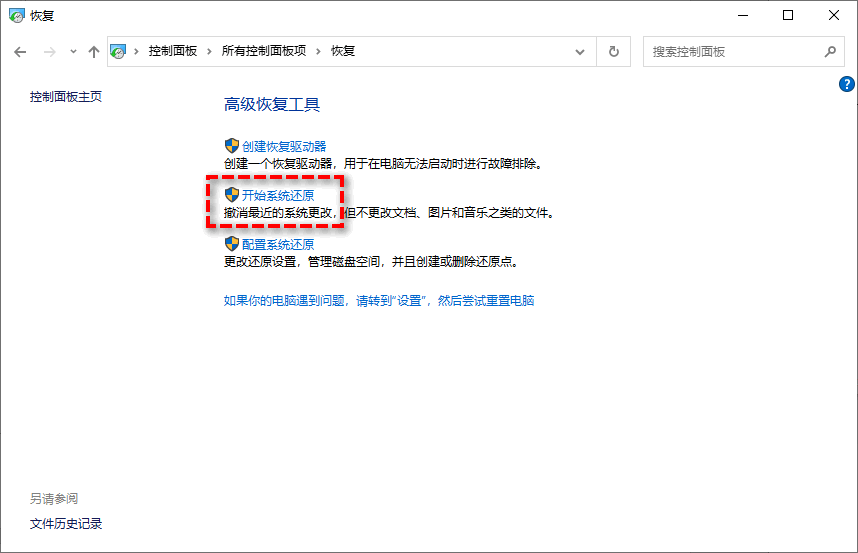Click inside the 搜索控制面板 search field
The height and width of the screenshot is (553, 858).
point(730,51)
